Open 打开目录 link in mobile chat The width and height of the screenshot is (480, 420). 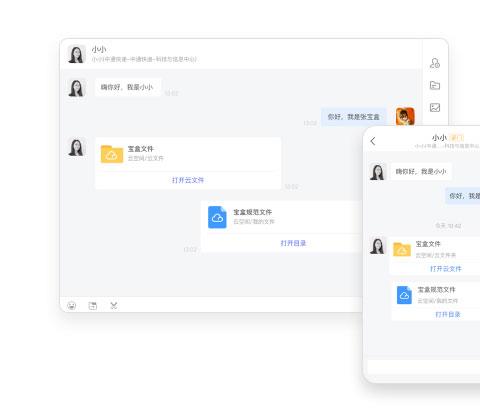coord(448,314)
